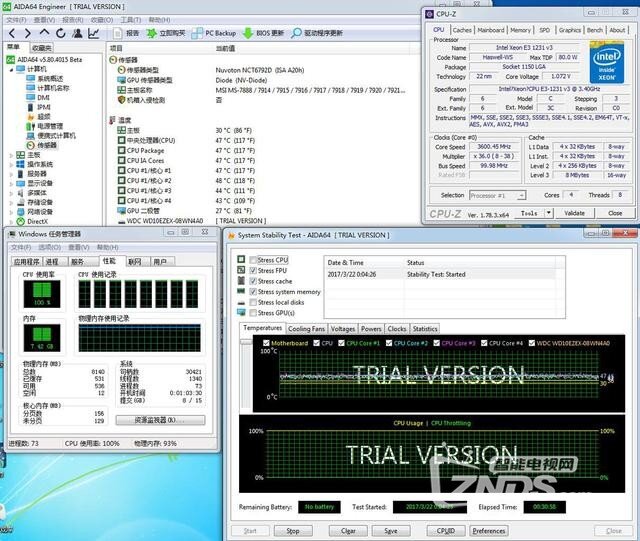Uncheck the Stress cache checkbox
This screenshot has width=640, height=541.
253,281
